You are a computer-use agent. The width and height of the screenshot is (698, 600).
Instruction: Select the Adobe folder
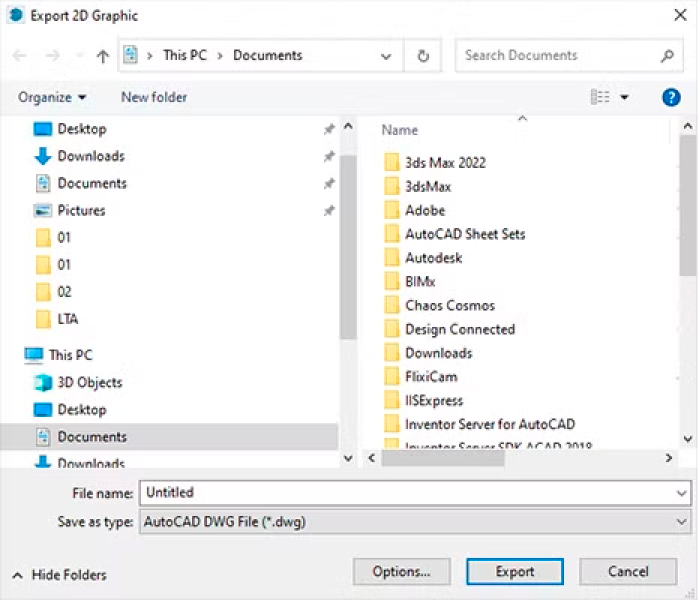pos(414,211)
